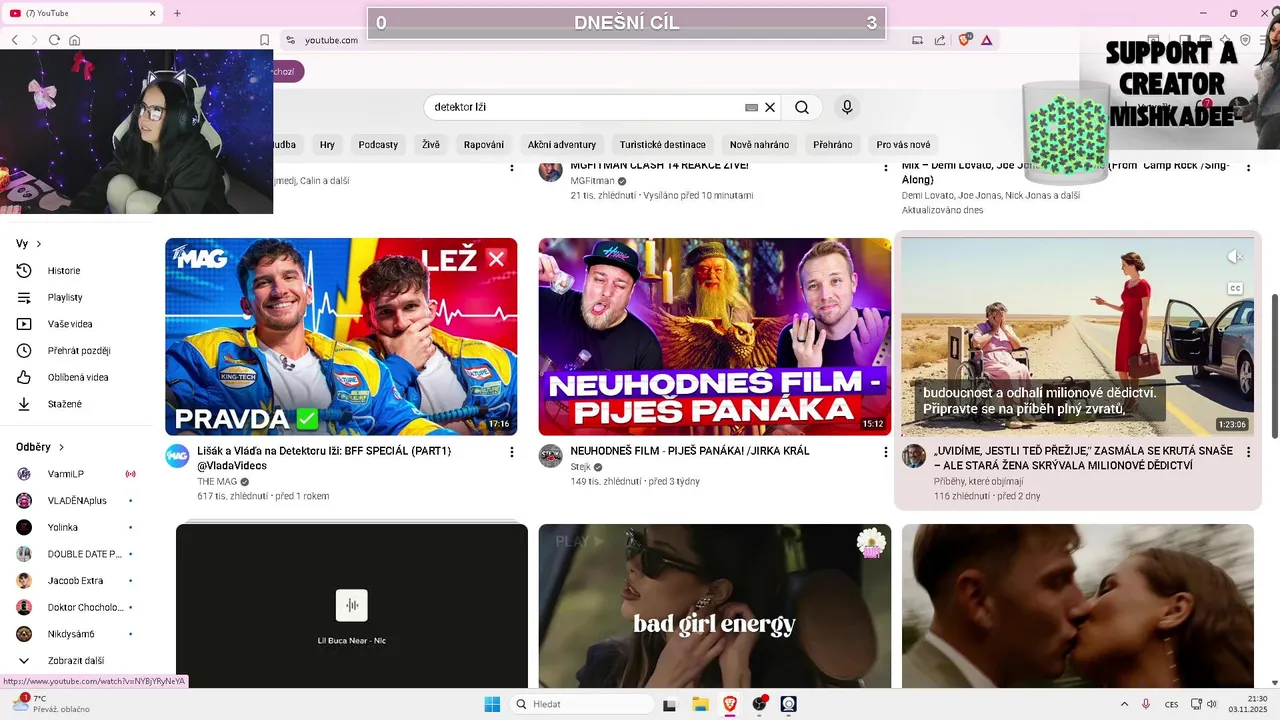Go back with the browser back arrow
The image size is (1280, 720).
pyautogui.click(x=14, y=40)
